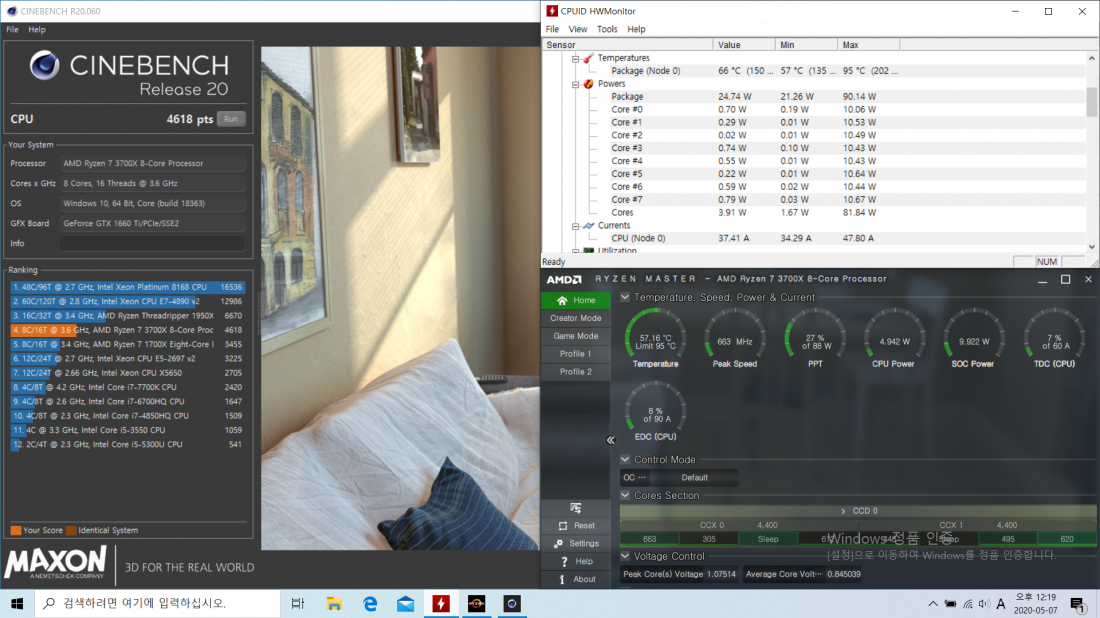
Task: Click the network icon in system tray
Action: [967, 604]
